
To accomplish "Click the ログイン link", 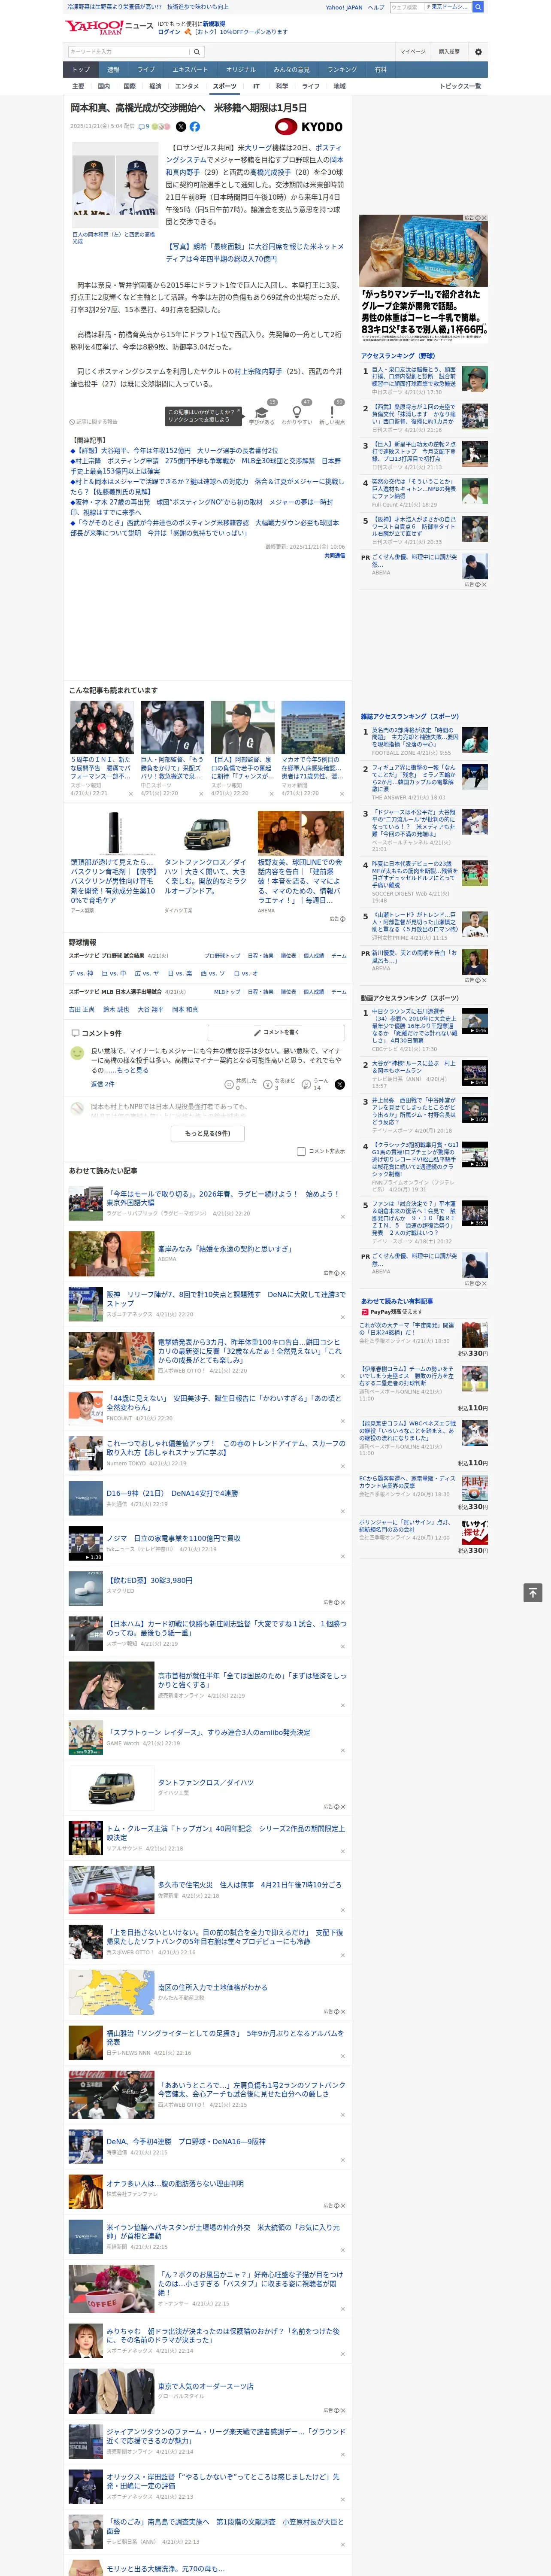I will [x=169, y=32].
